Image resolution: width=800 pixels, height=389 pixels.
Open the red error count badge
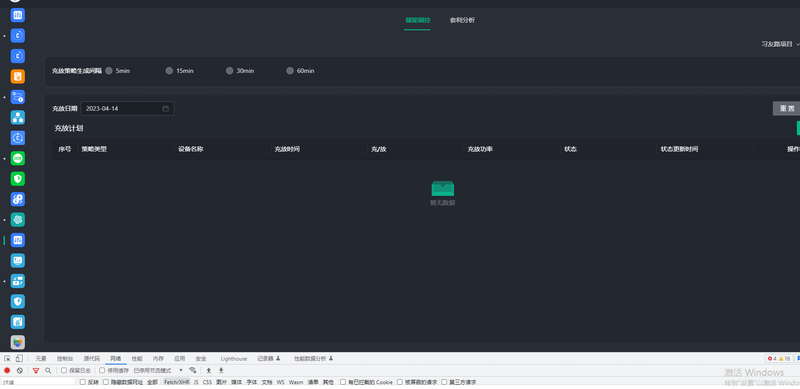(772, 359)
